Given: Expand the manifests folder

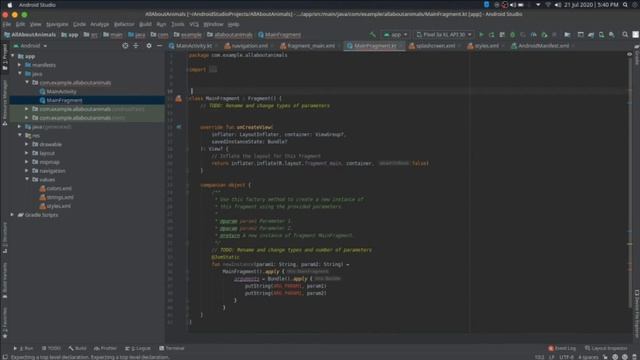Looking at the screenshot, I should (20, 65).
